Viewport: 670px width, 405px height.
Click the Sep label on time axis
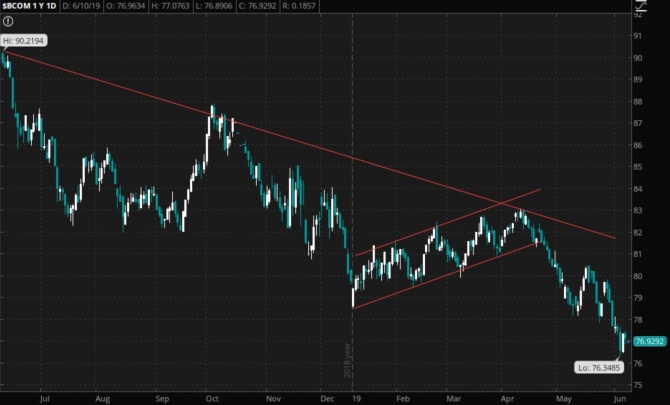pos(162,399)
